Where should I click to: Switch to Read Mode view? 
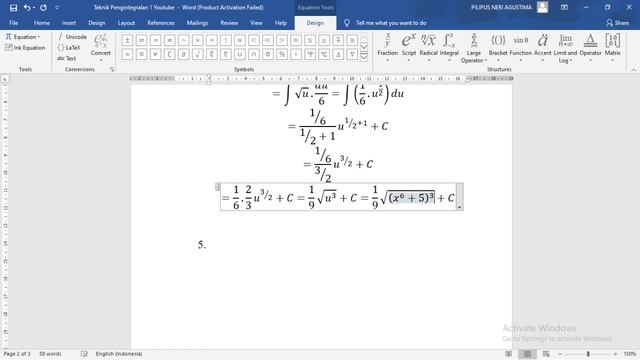pyautogui.click(x=509, y=354)
